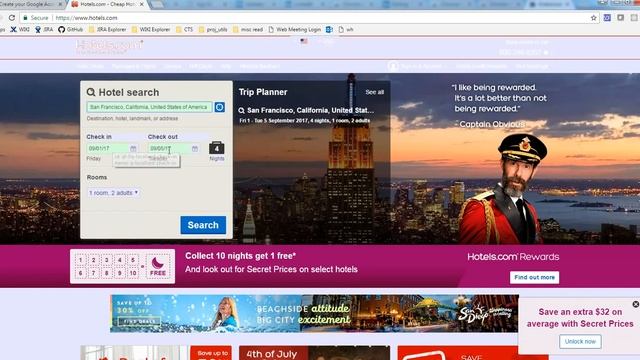This screenshot has height=360, width=640.
Task: Close the Hotels.com browser tab
Action: pos(142,4)
